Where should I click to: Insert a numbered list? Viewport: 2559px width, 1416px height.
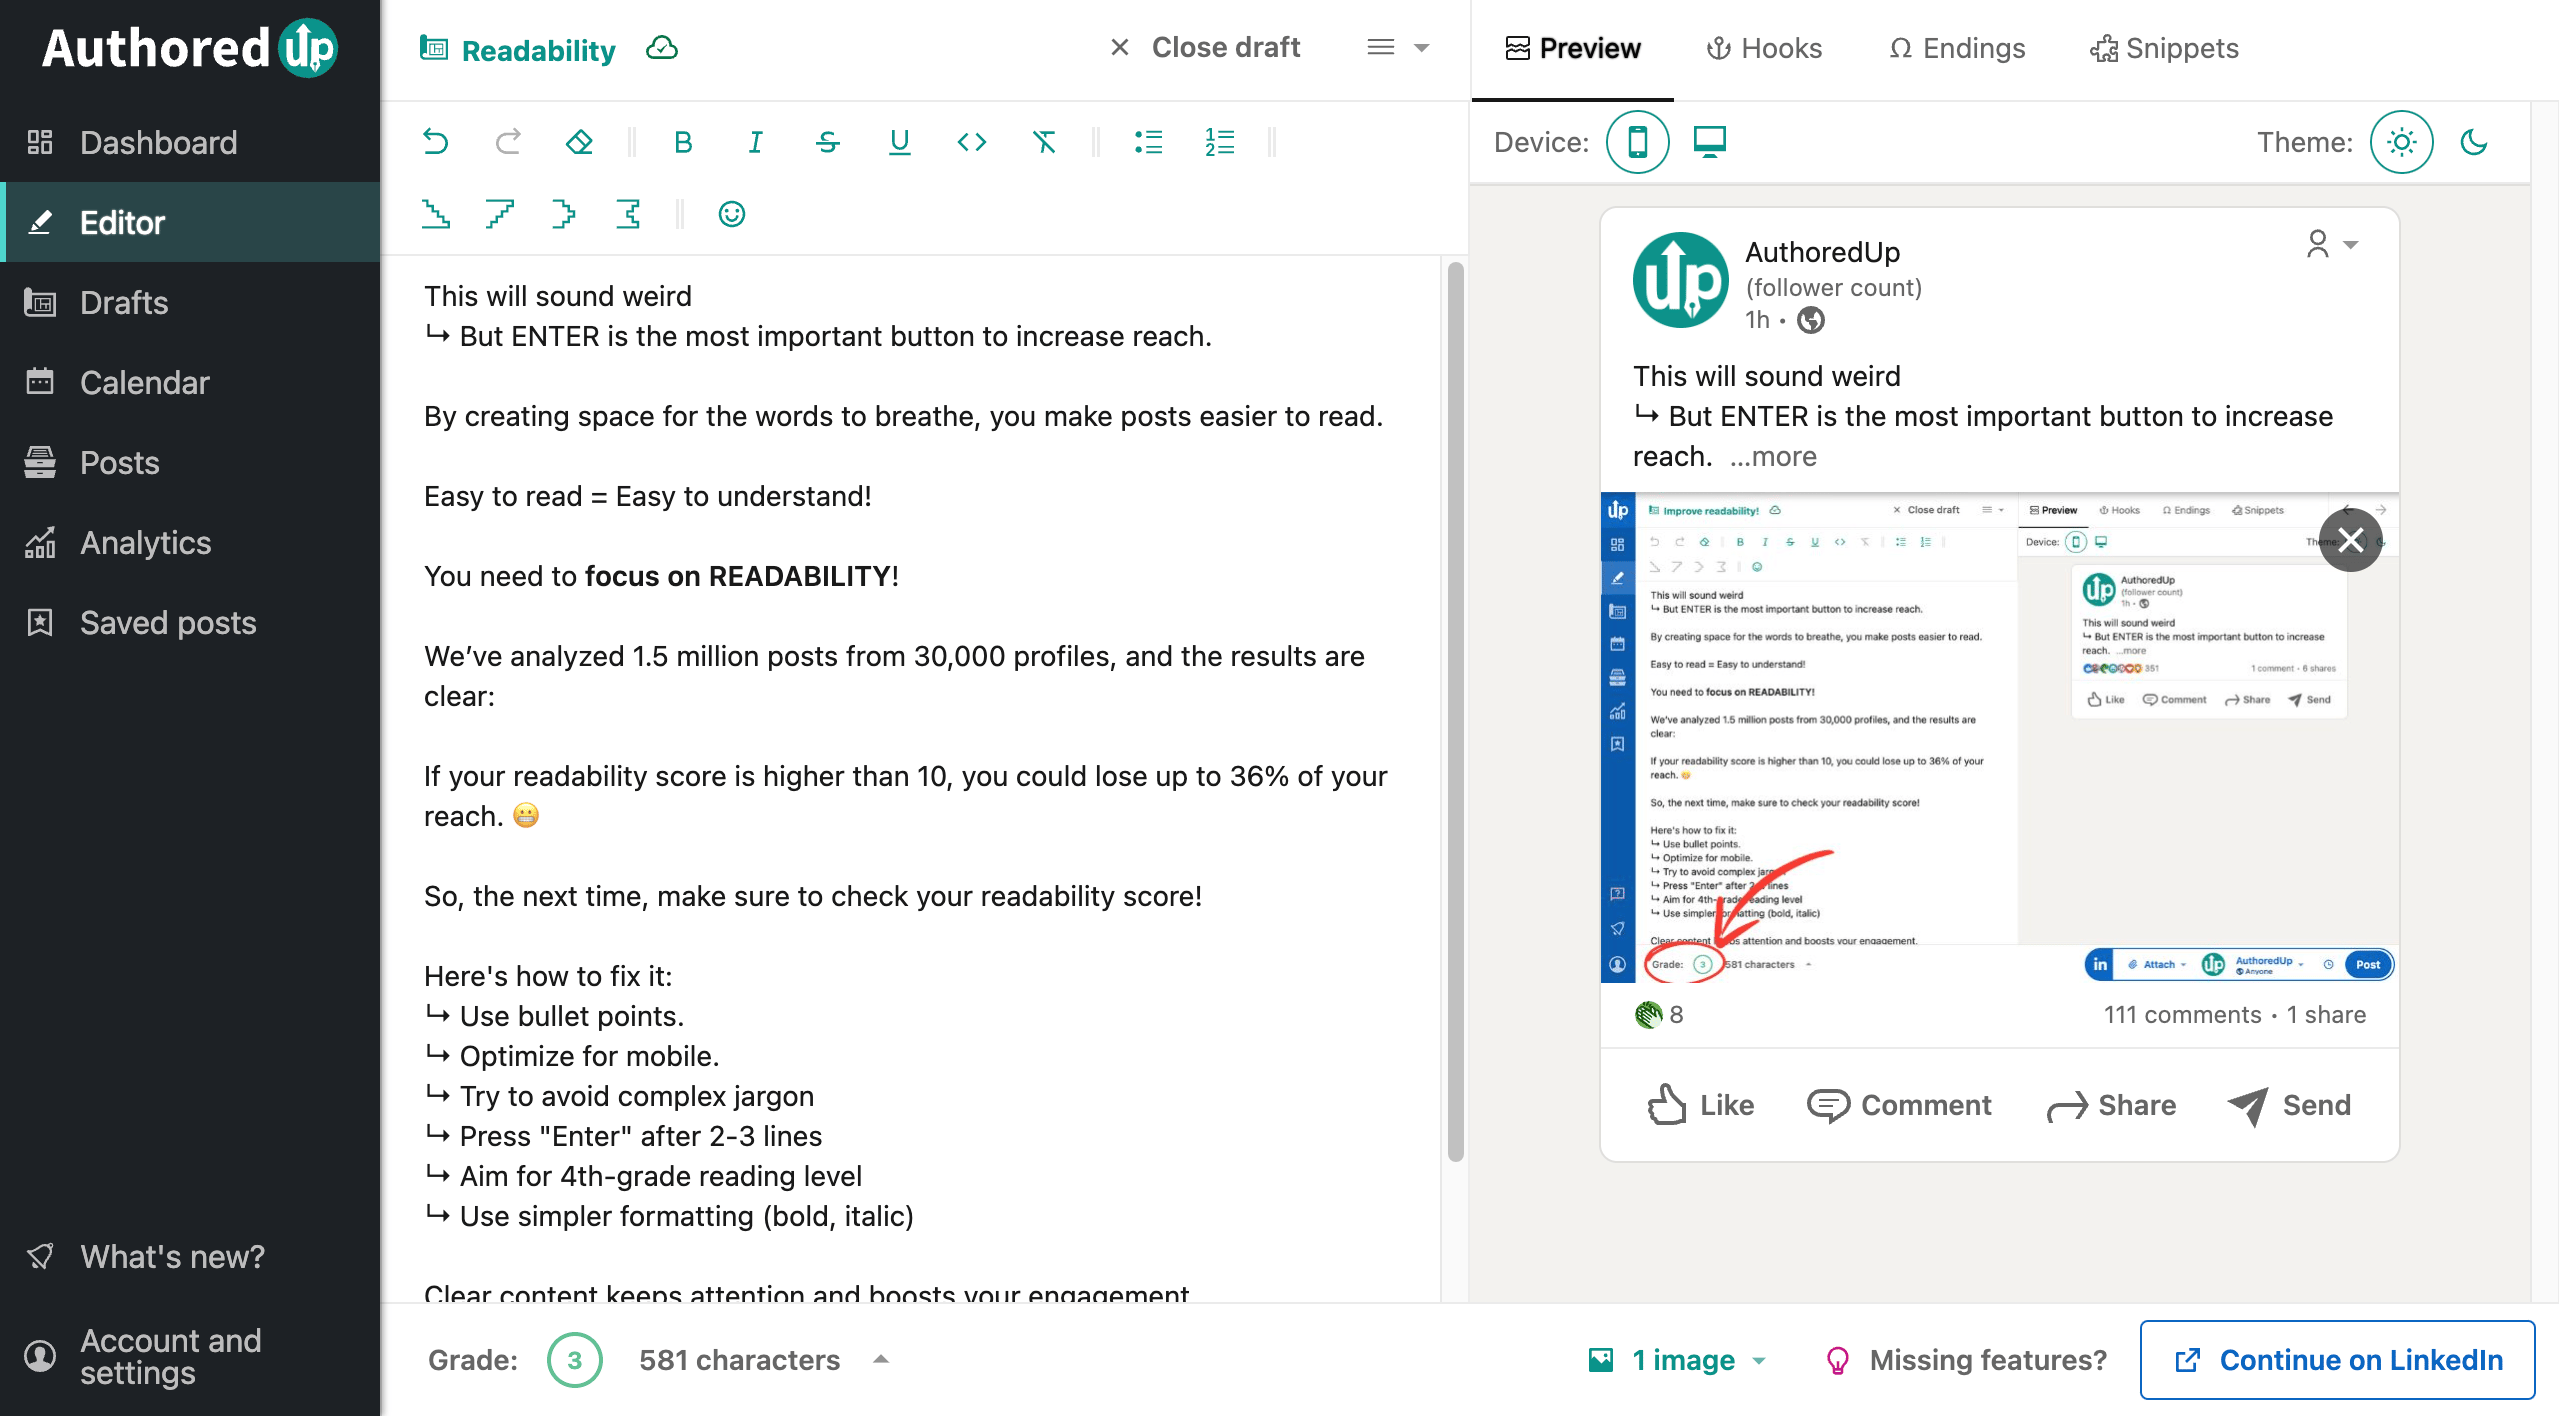[x=1220, y=142]
